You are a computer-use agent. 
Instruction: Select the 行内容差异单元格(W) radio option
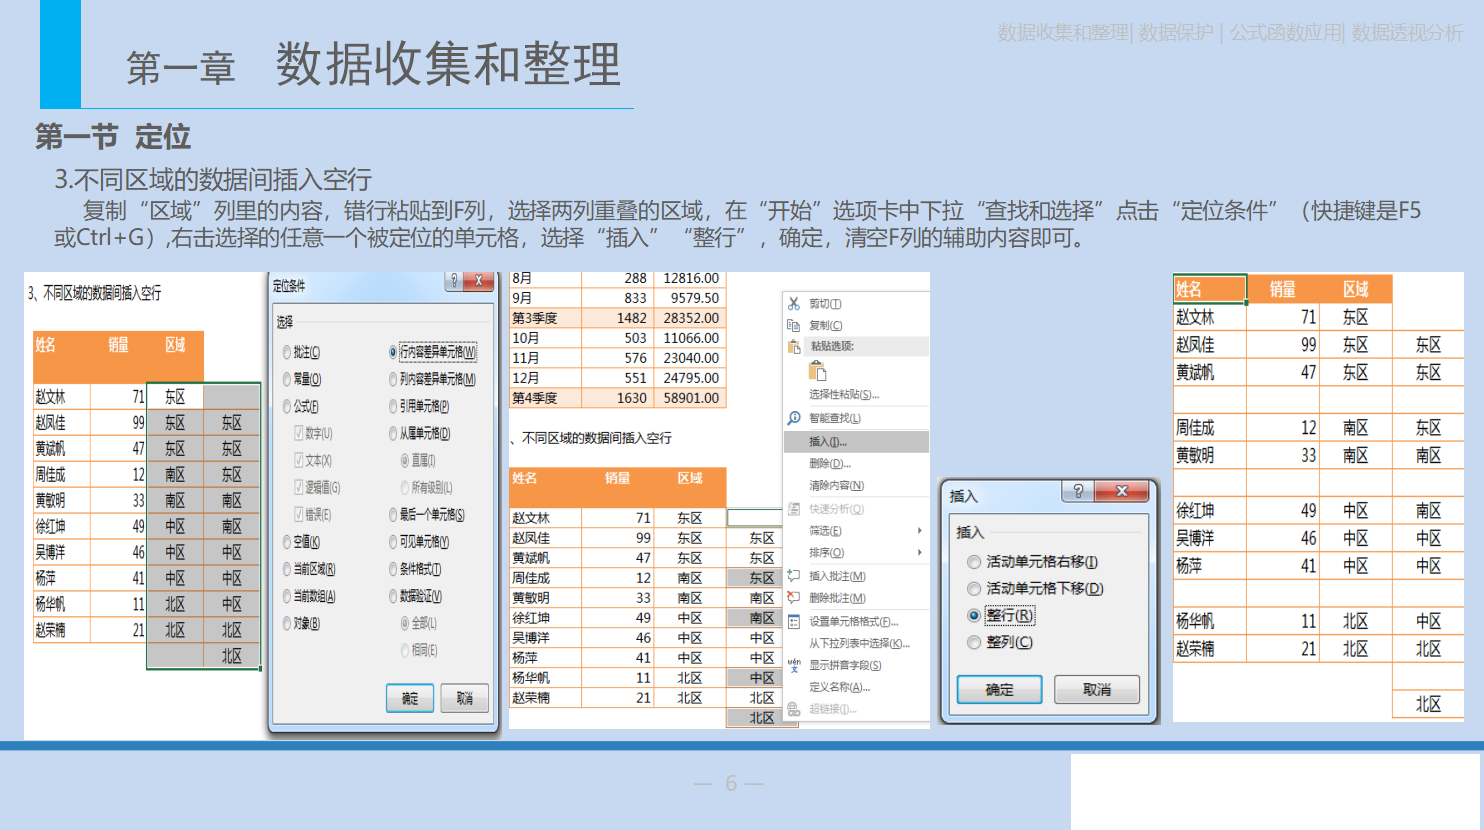coord(393,352)
